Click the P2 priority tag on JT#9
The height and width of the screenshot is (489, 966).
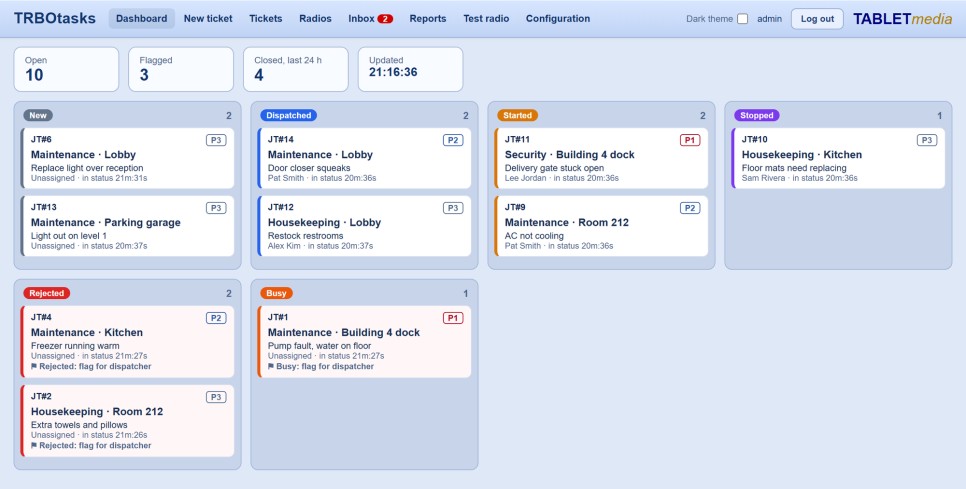(690, 208)
